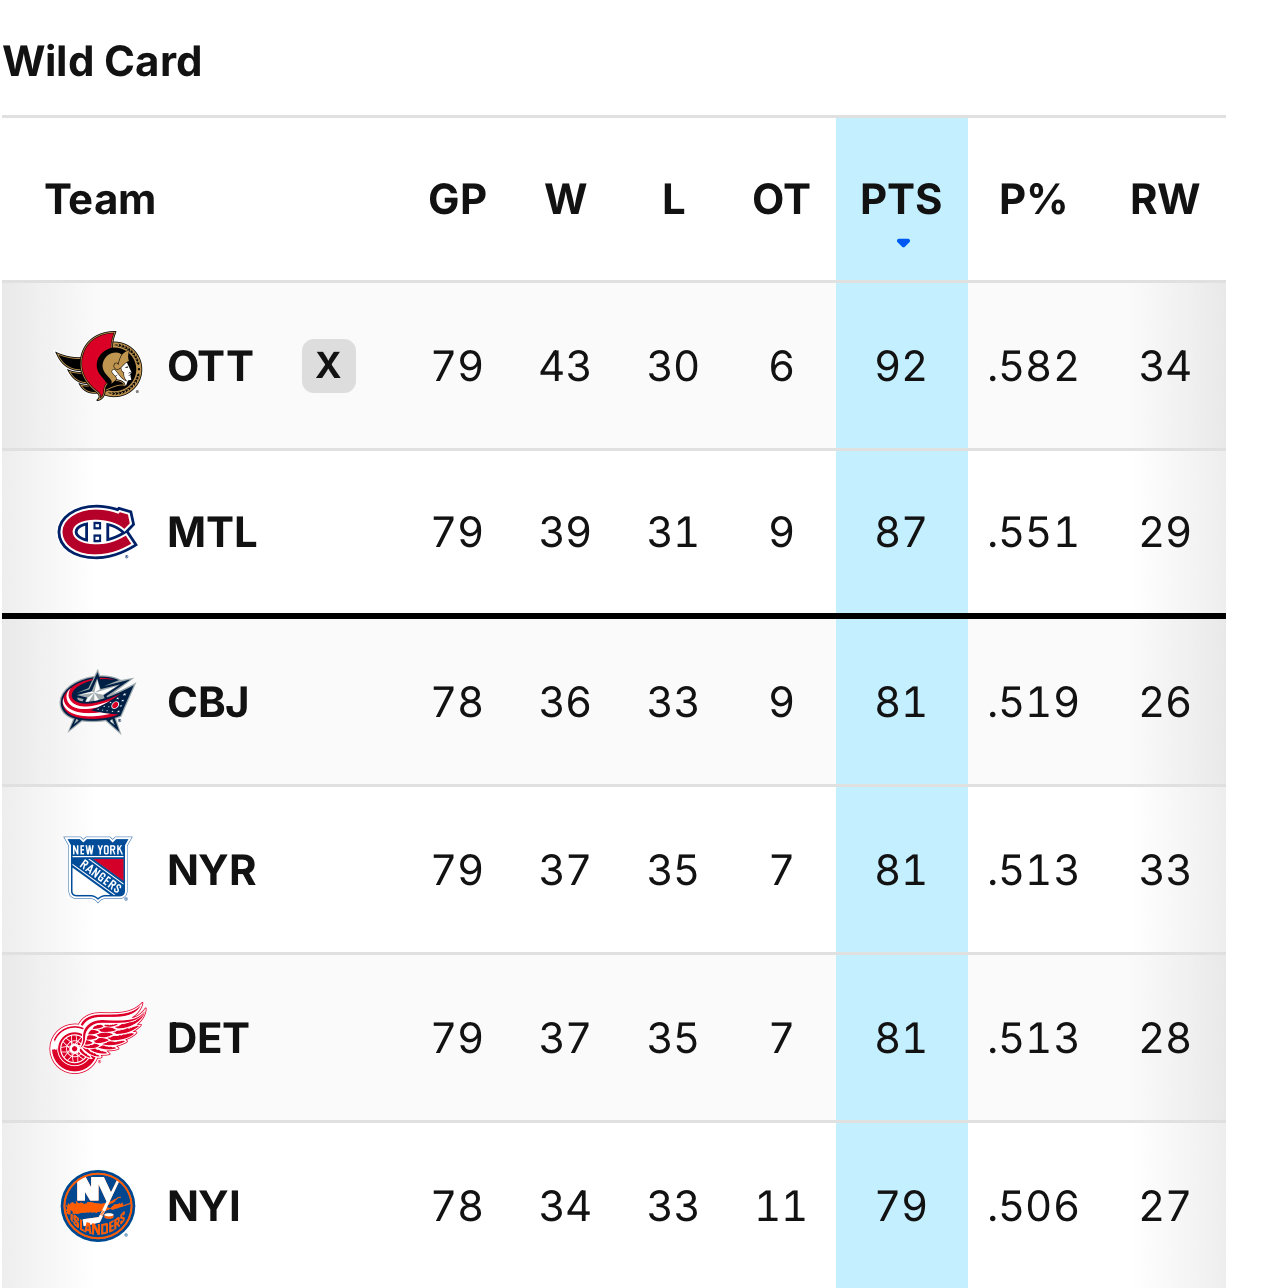Screen dimensions: 1274x1288
Task: Sort by the L column header
Action: (x=673, y=200)
